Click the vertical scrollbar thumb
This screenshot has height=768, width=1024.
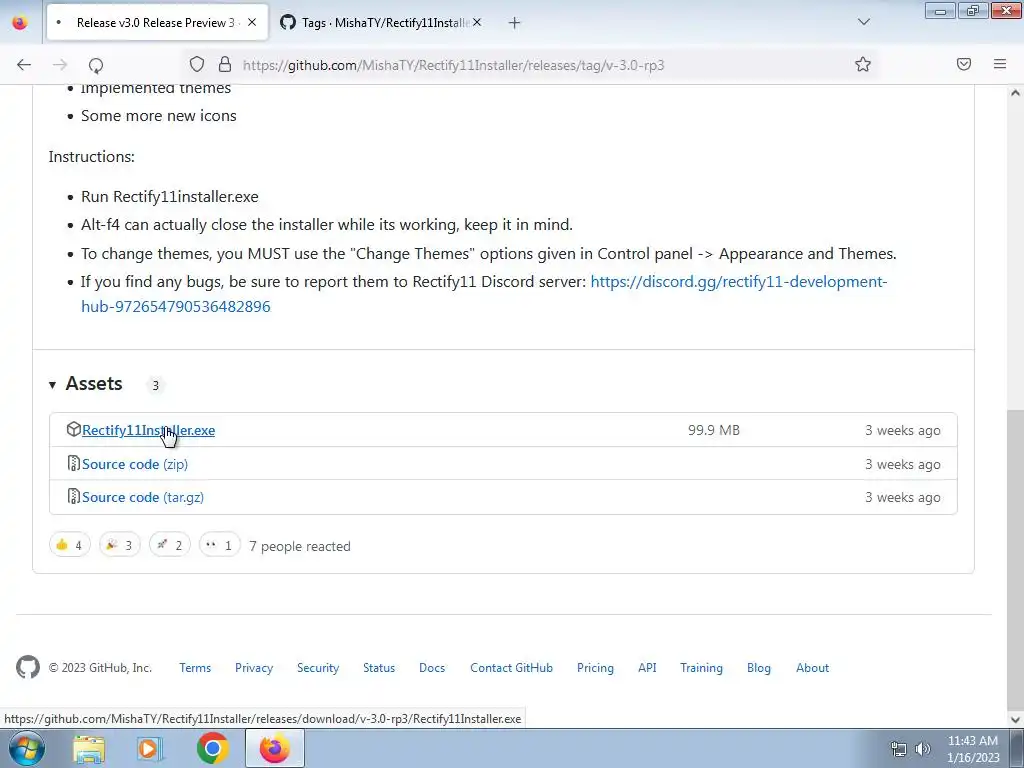point(1015,558)
